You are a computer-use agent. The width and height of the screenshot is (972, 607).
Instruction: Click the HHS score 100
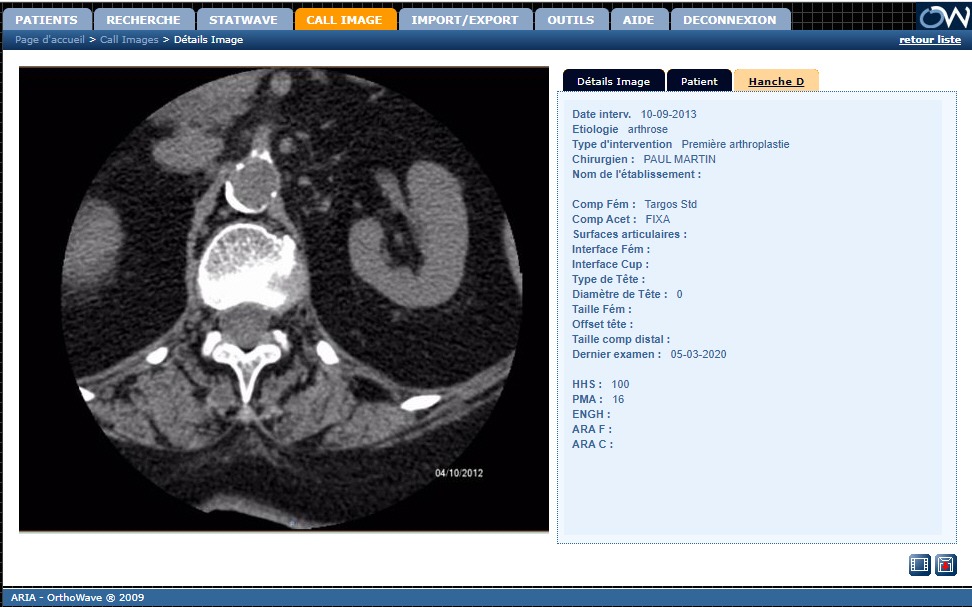620,384
